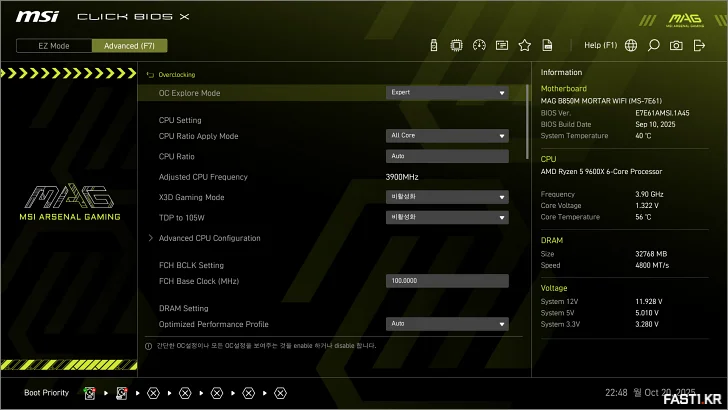
Task: Click the Adjusted CPU Frequency 3900MHz value
Action: pos(402,177)
